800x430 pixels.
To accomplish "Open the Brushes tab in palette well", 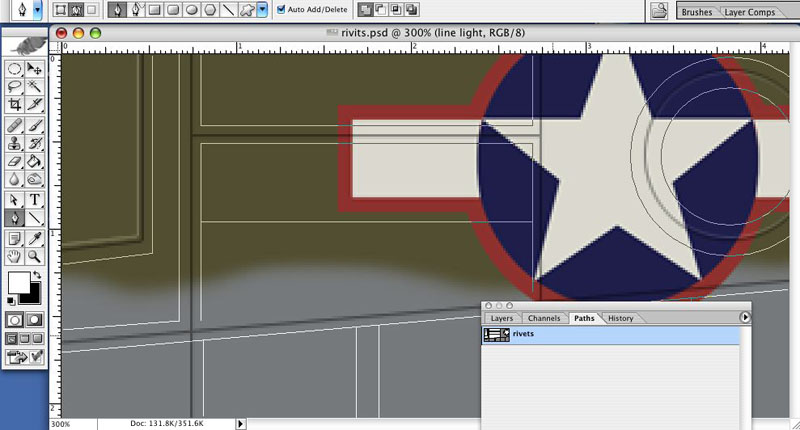I will point(696,12).
